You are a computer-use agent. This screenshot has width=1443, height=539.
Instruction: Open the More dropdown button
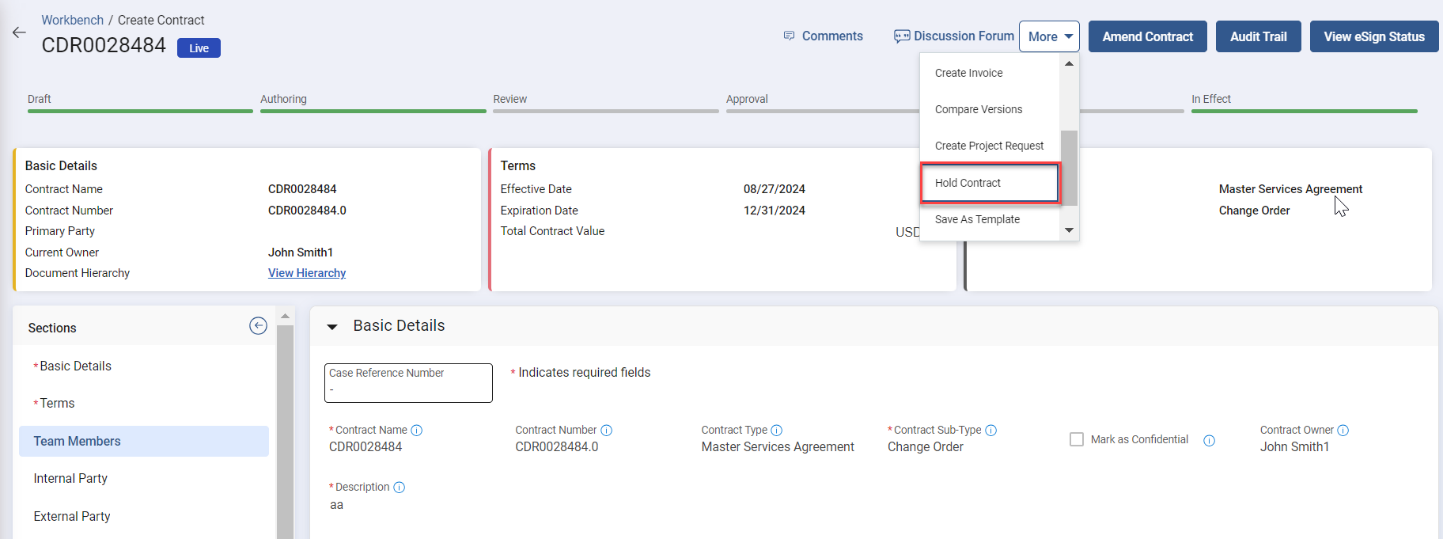(x=1049, y=36)
